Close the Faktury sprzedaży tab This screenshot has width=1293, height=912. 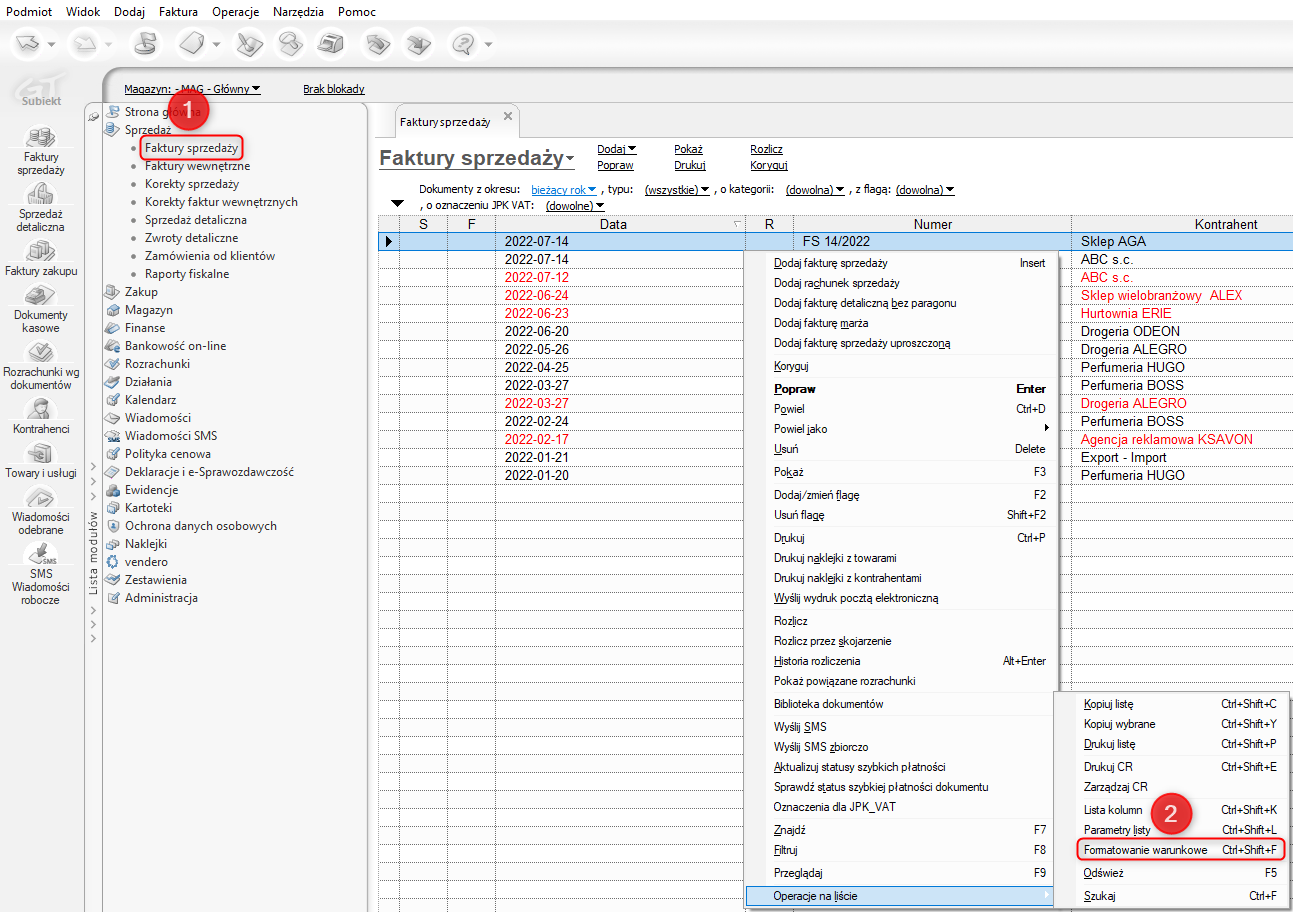pyautogui.click(x=507, y=117)
